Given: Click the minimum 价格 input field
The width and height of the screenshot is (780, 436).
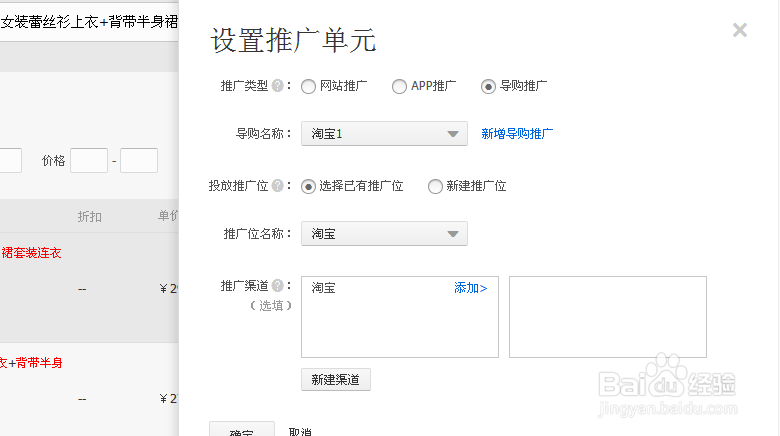Looking at the screenshot, I should [x=89, y=160].
